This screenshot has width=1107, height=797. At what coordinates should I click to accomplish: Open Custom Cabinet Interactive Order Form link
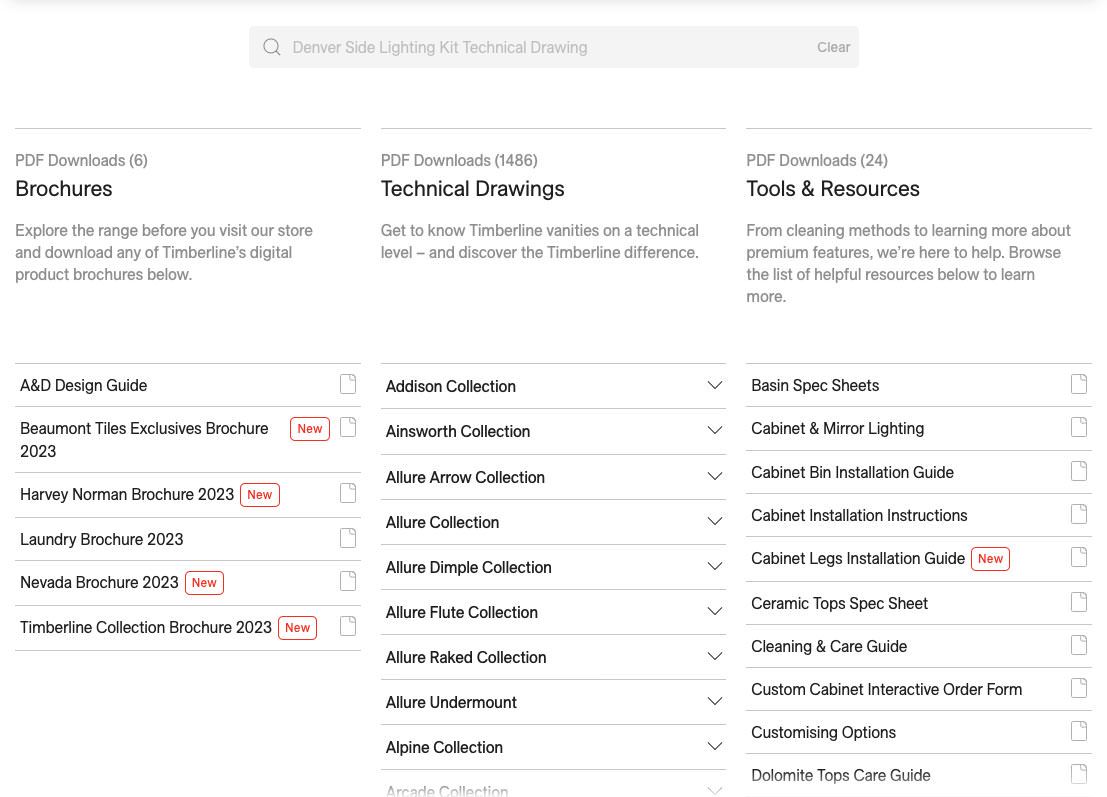[x=886, y=690]
